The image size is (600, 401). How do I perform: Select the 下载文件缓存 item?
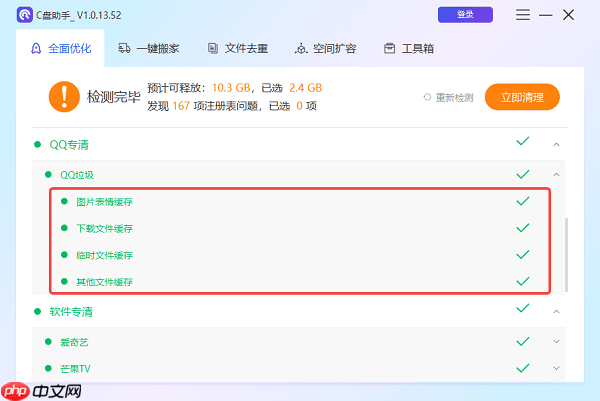[104, 228]
